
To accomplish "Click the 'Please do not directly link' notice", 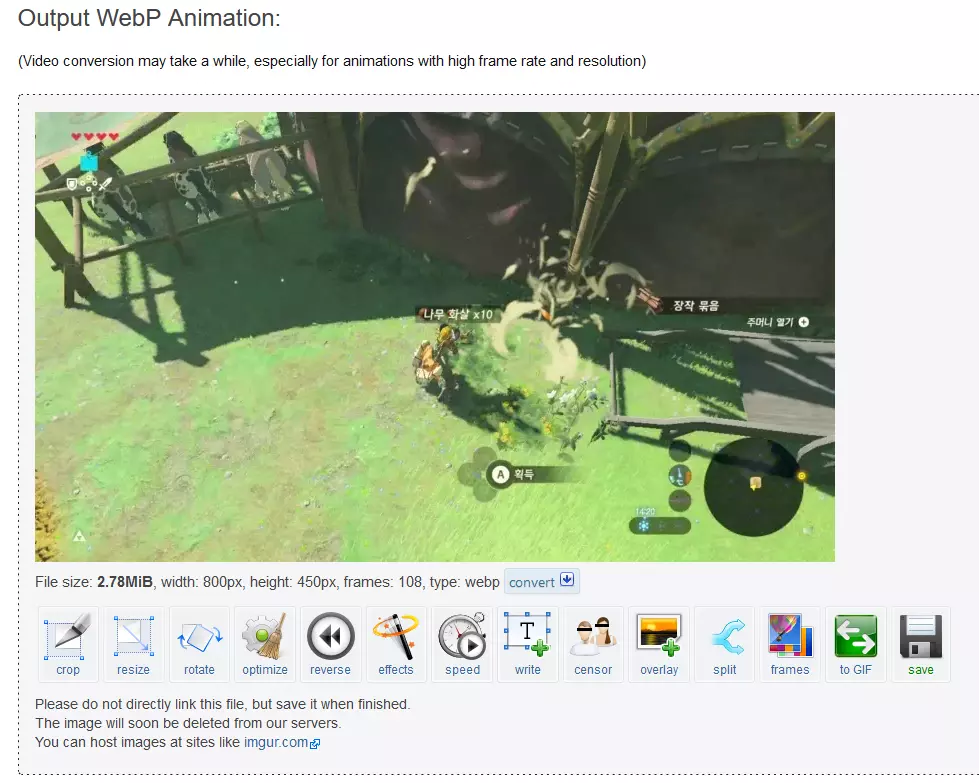I will pyautogui.click(x=222, y=704).
